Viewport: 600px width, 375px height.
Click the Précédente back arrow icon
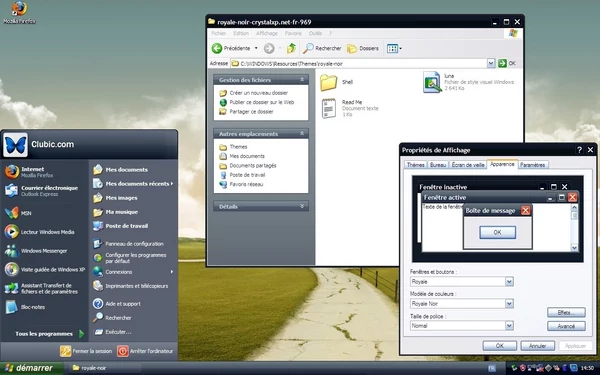tap(217, 48)
